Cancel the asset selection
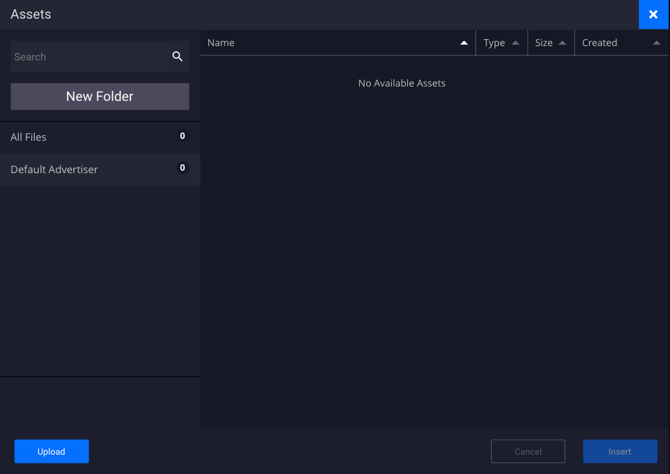The image size is (670, 474). [x=528, y=451]
